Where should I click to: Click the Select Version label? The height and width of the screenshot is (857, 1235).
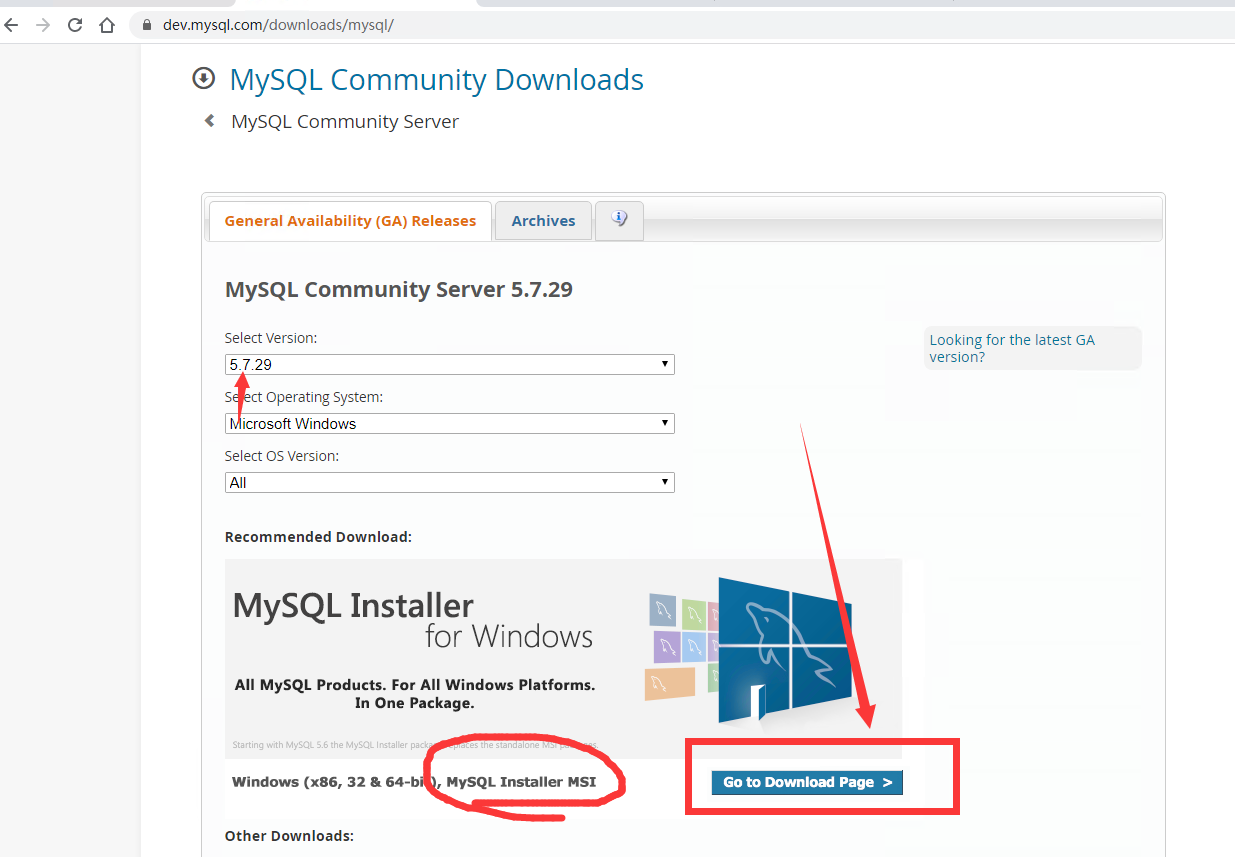(x=271, y=338)
